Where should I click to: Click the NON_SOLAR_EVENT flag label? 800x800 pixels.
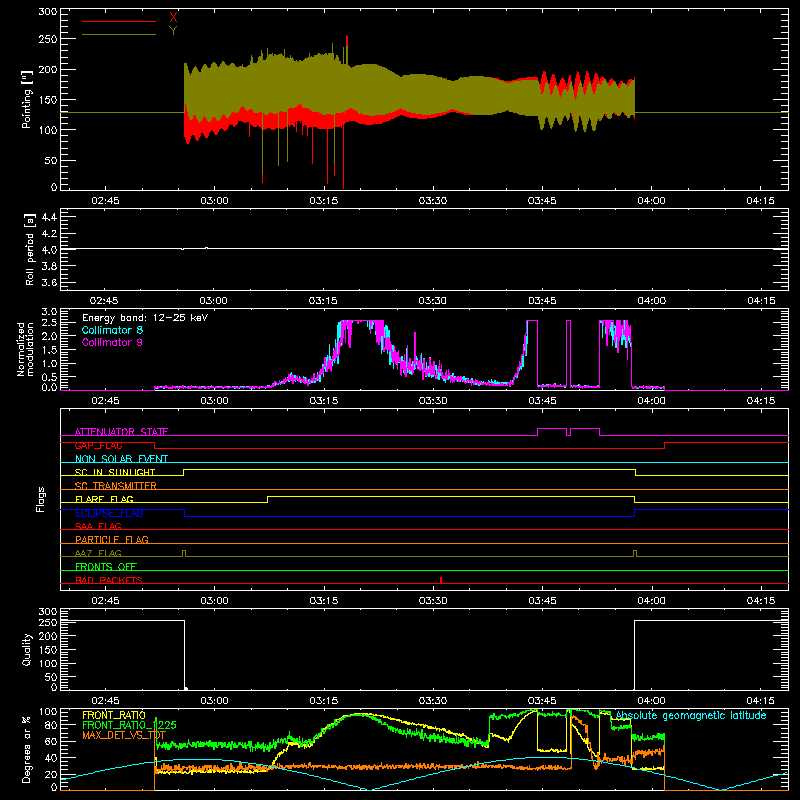click(121, 459)
